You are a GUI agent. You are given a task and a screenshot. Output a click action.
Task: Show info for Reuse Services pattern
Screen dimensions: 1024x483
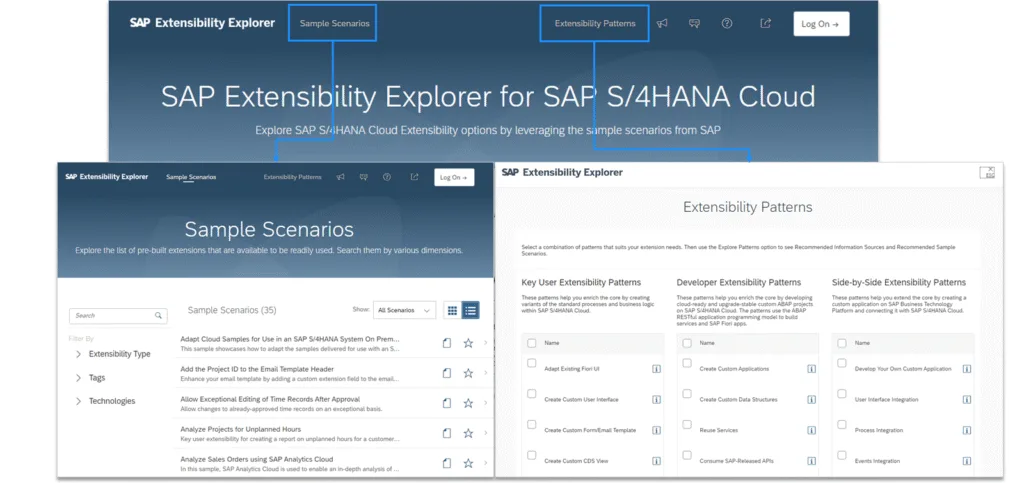pyautogui.click(x=812, y=430)
